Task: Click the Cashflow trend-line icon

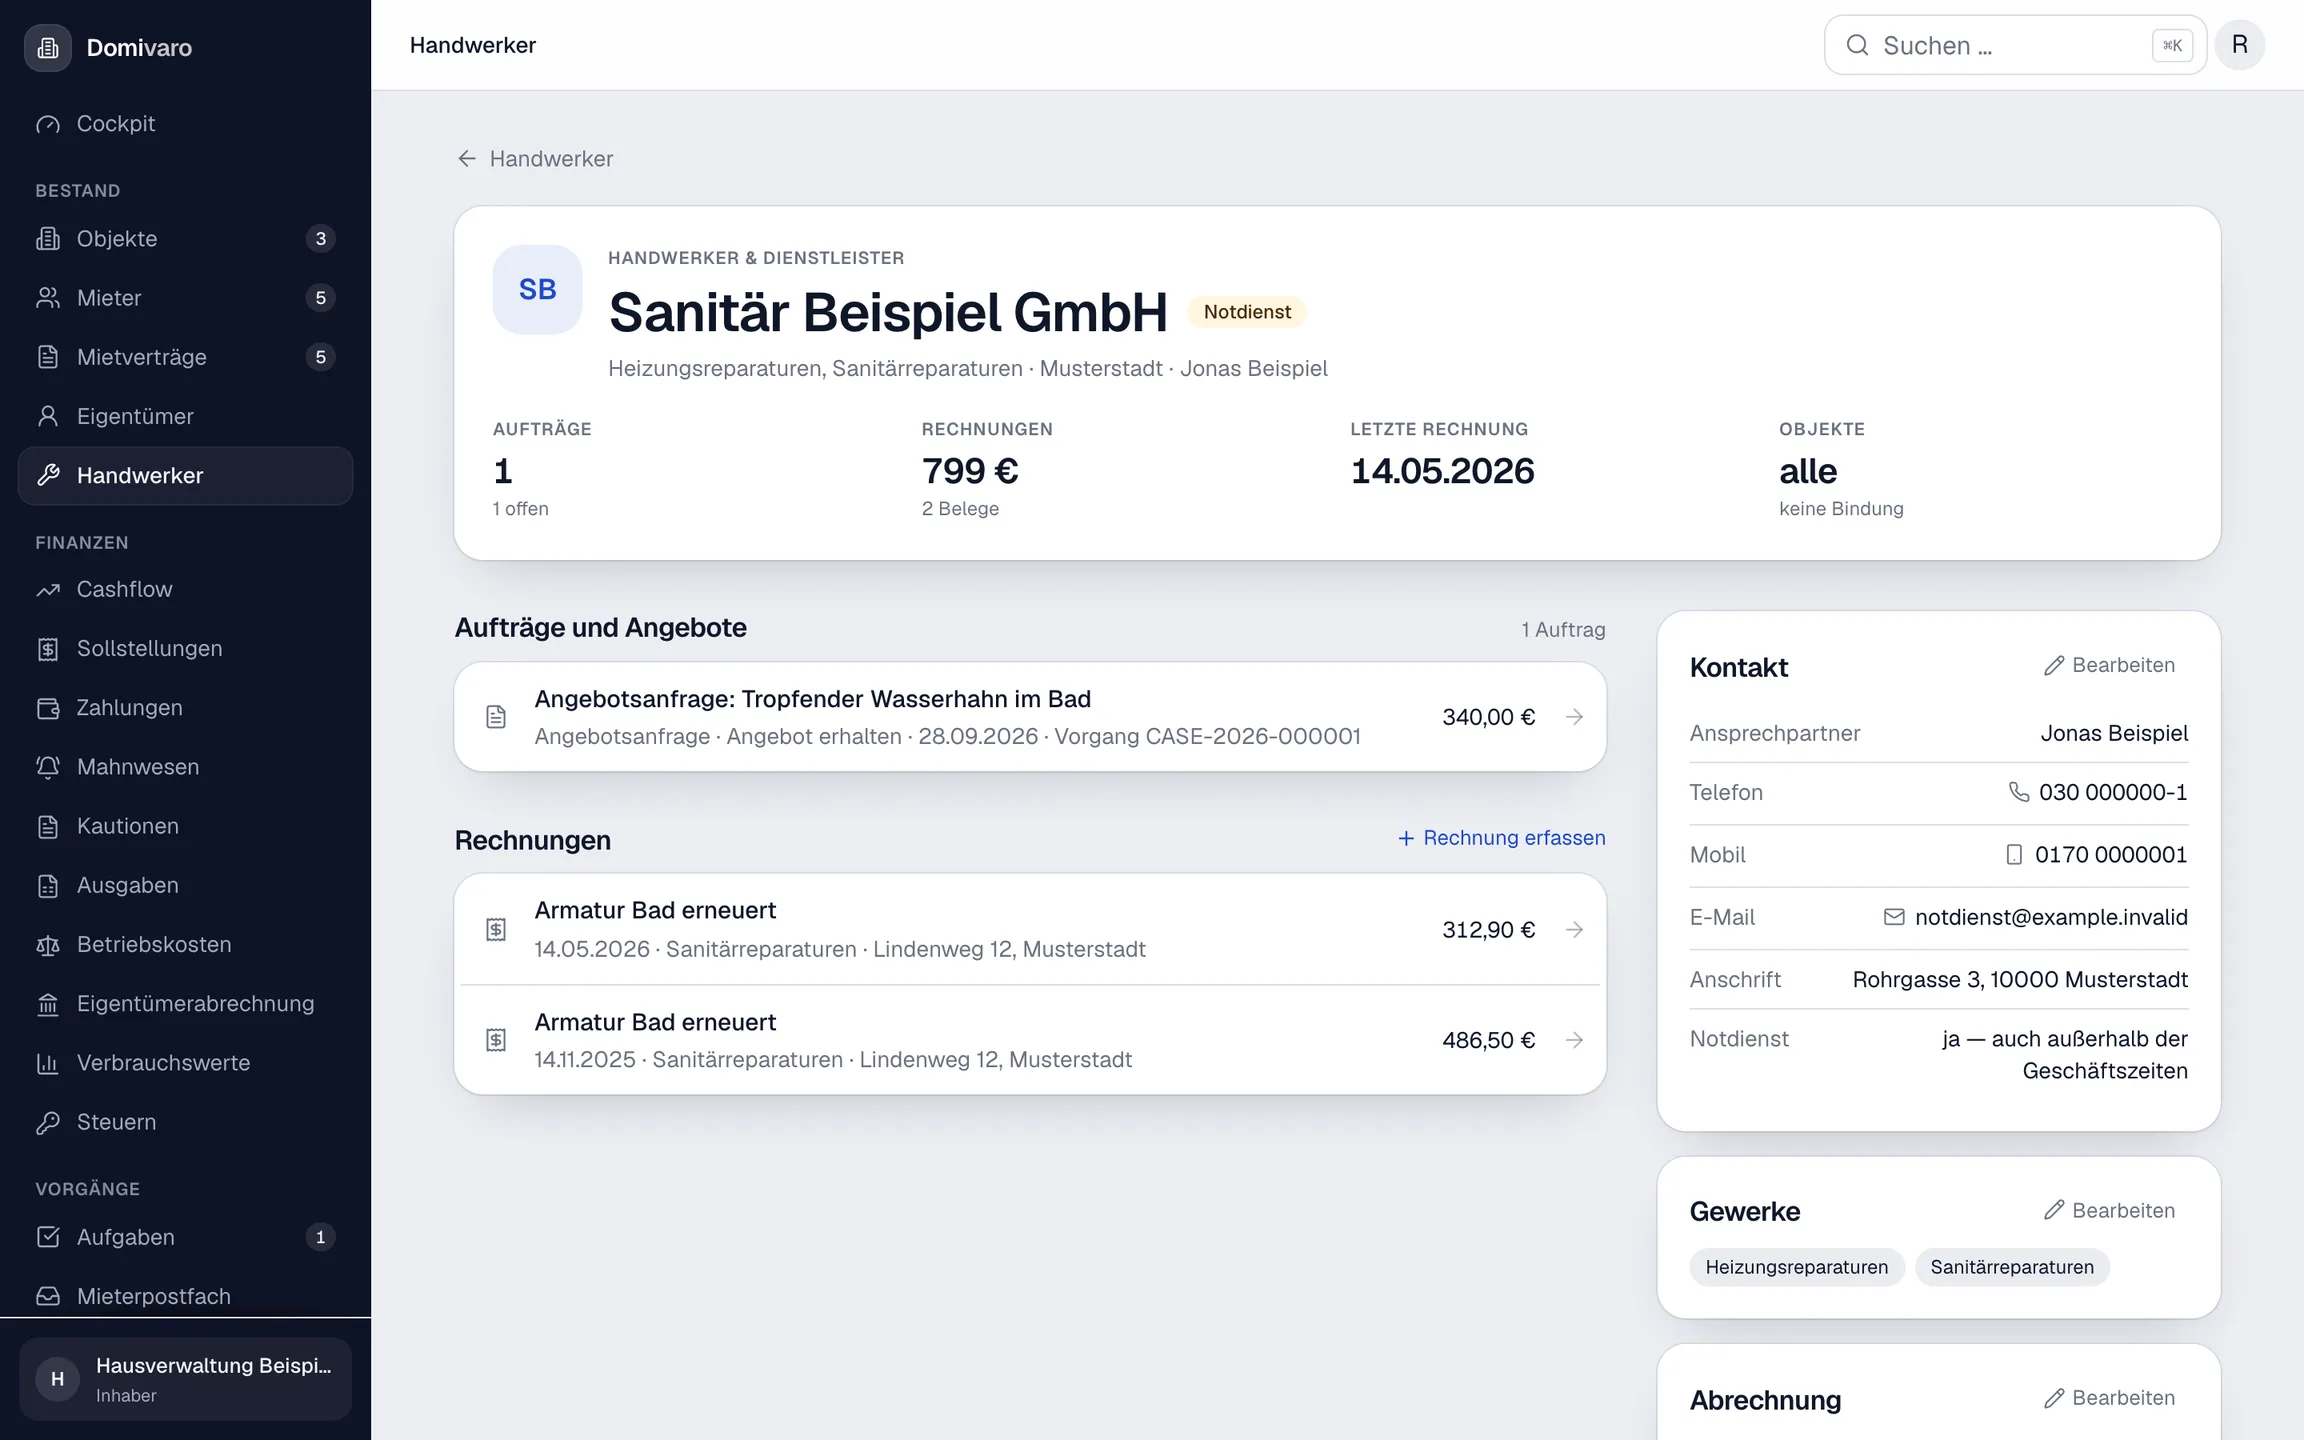Action: coord(48,590)
